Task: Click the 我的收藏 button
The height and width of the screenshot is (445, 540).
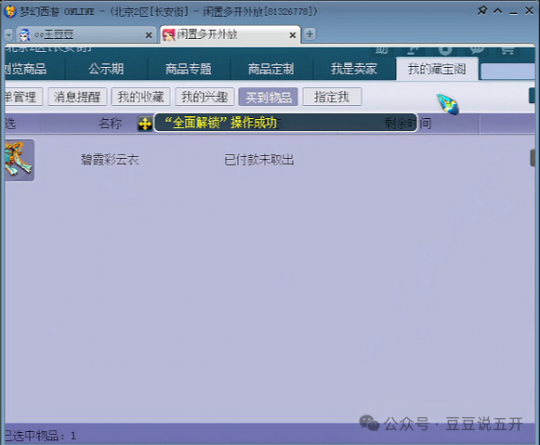Action: (x=141, y=97)
